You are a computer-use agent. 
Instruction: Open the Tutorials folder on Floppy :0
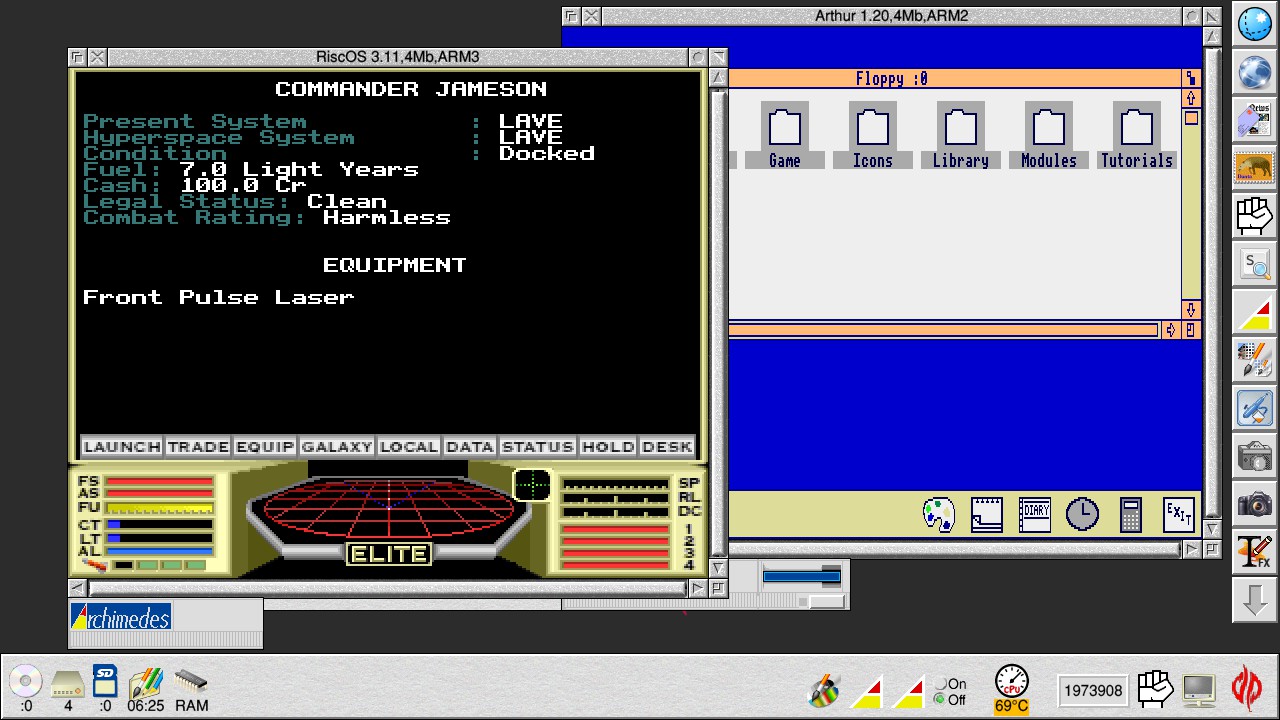click(x=1136, y=138)
